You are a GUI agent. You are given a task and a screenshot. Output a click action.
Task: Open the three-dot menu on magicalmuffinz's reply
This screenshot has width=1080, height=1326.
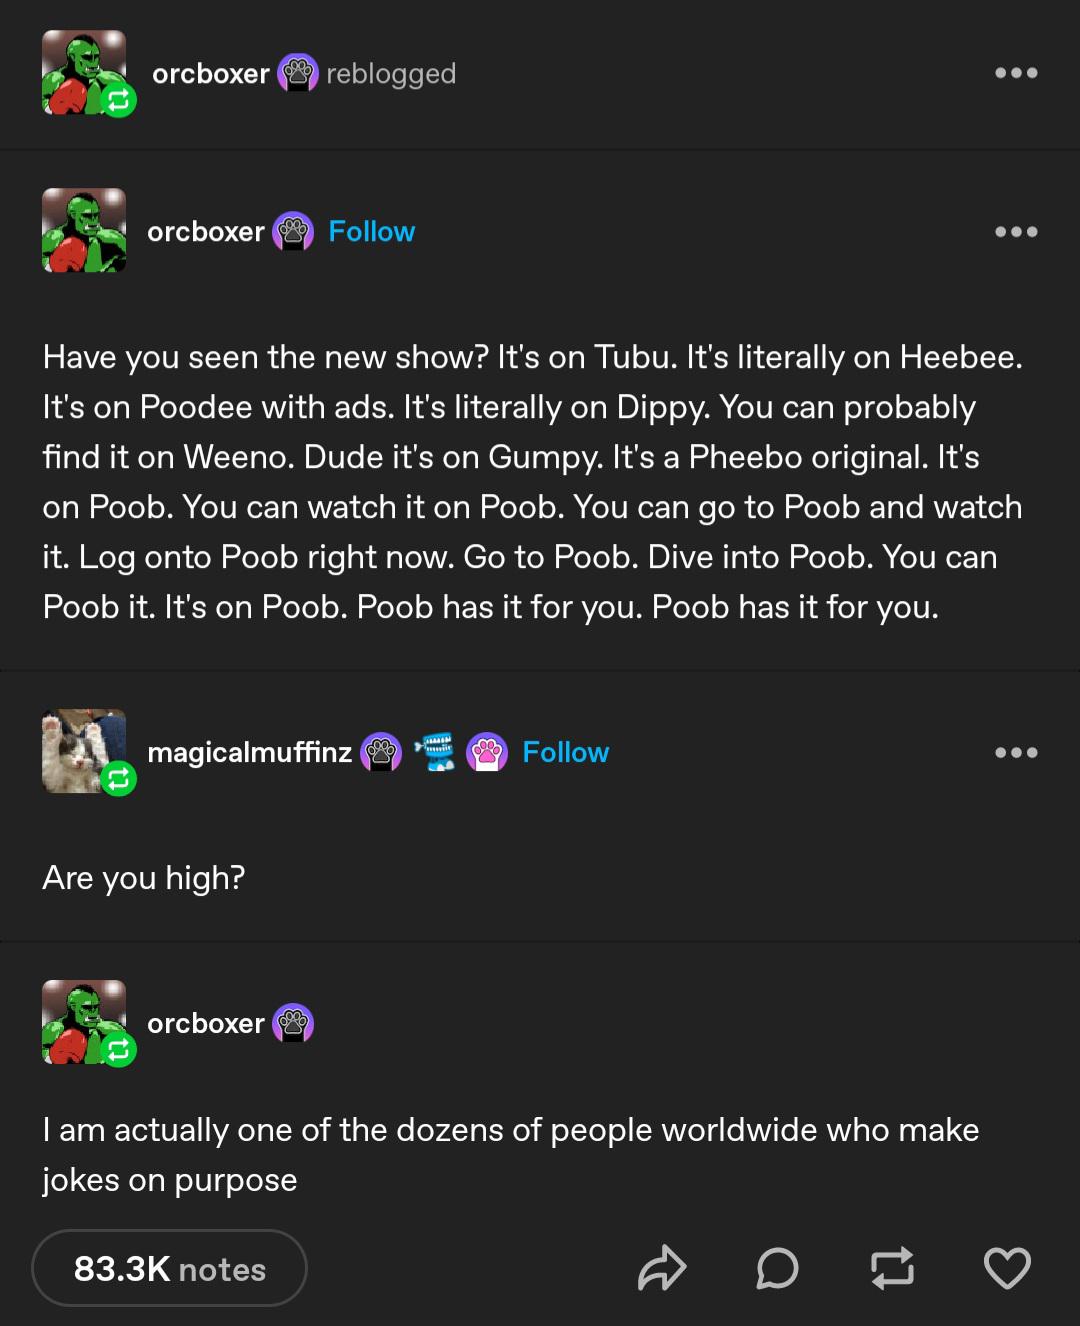1016,752
